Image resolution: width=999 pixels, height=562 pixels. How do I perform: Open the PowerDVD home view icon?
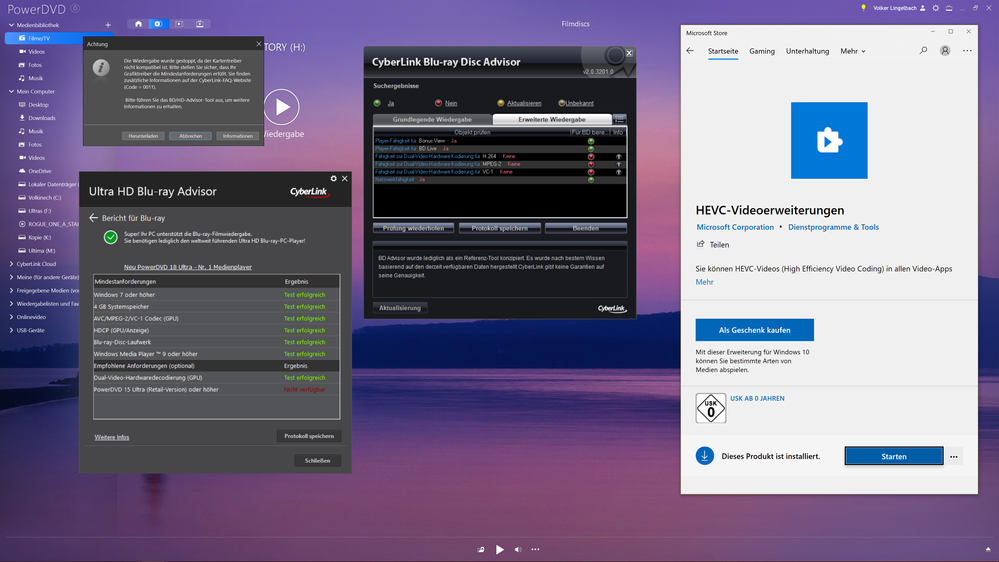[x=138, y=24]
